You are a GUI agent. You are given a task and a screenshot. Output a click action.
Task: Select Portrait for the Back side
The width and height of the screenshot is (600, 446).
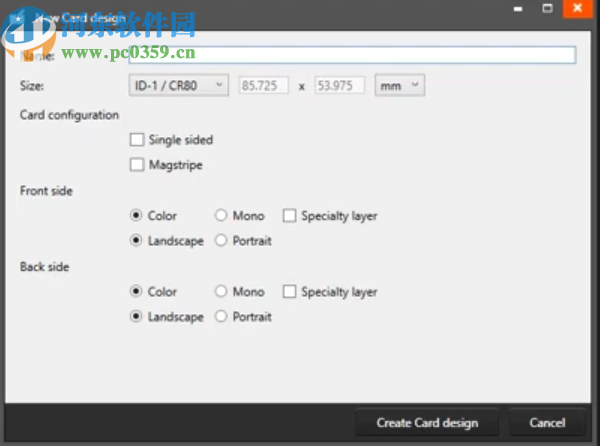[x=221, y=316]
